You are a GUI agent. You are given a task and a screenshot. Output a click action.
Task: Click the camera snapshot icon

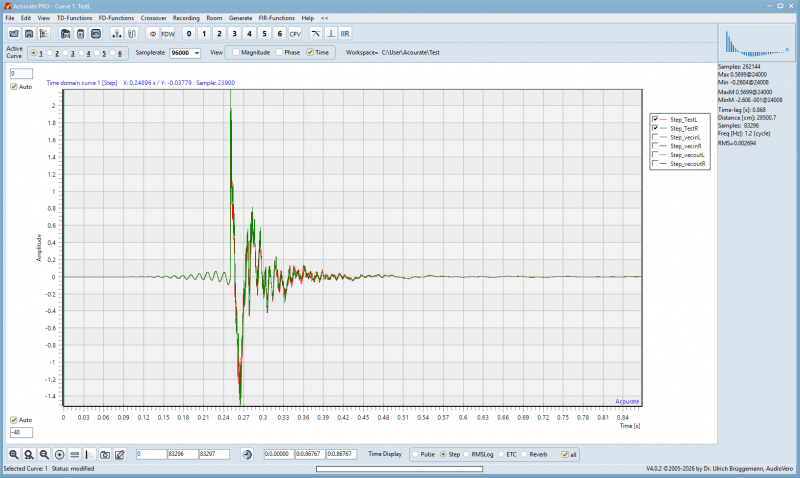point(105,454)
